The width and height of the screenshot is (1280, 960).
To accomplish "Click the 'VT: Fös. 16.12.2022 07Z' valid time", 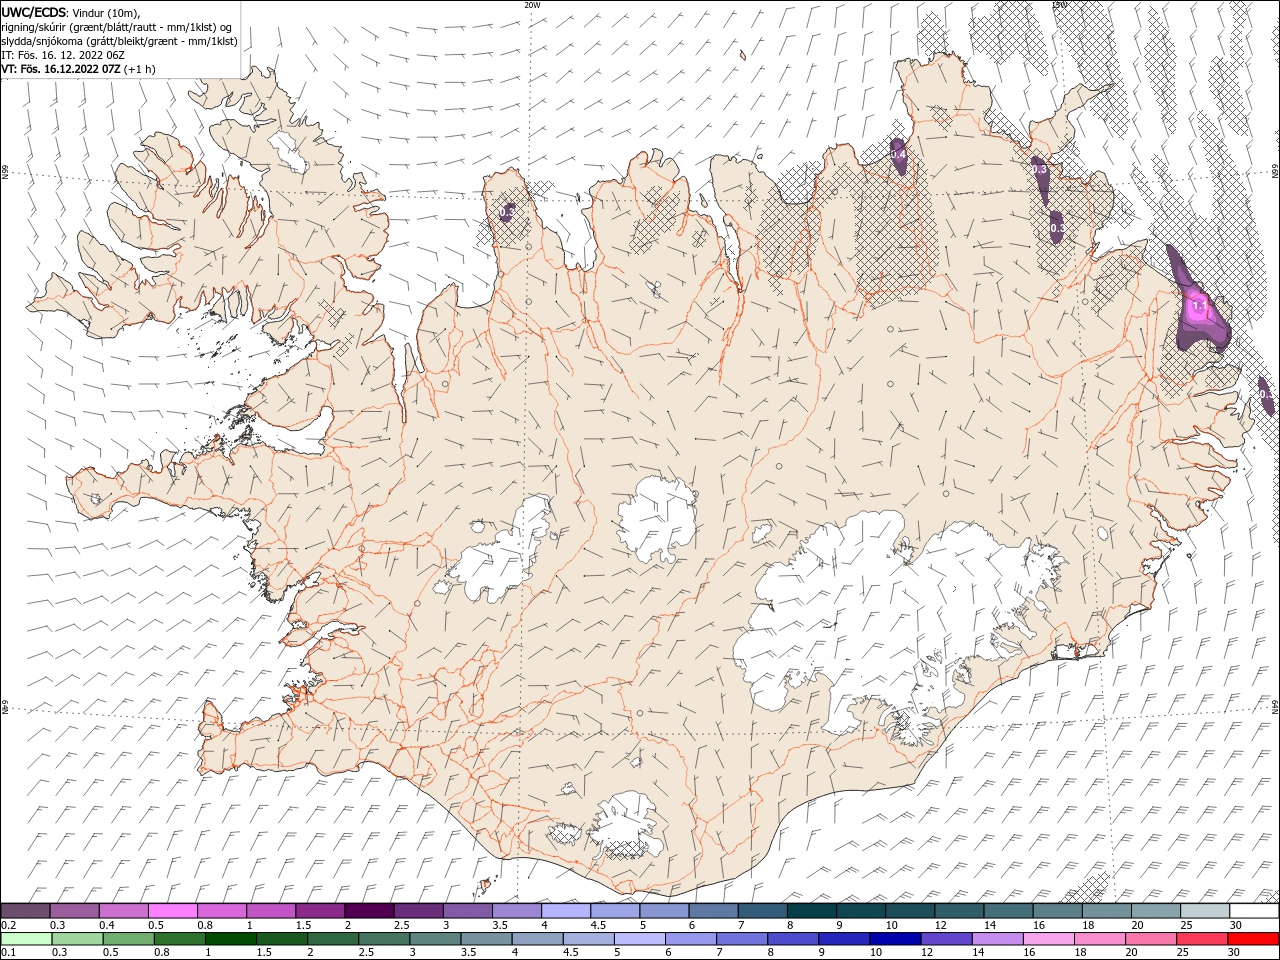I will [61, 69].
